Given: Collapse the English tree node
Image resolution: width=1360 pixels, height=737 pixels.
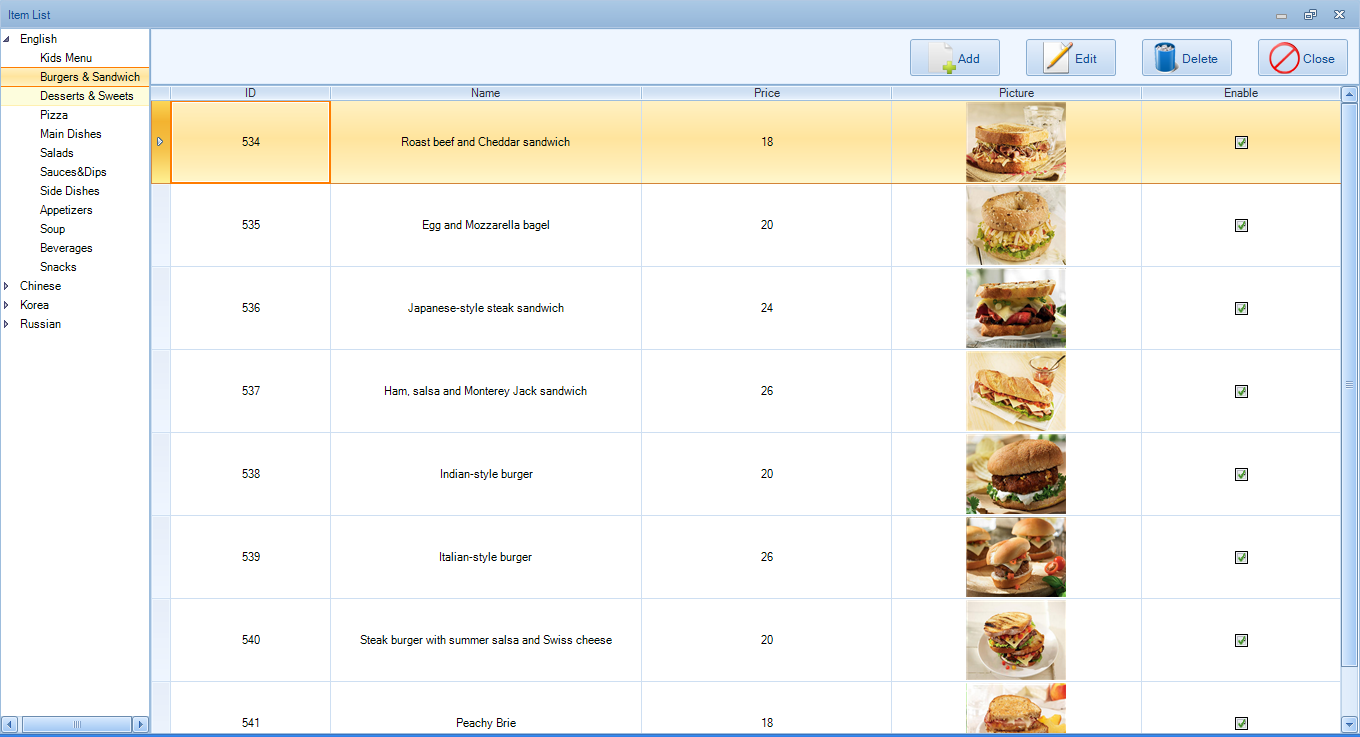Looking at the screenshot, I should click(x=7, y=39).
